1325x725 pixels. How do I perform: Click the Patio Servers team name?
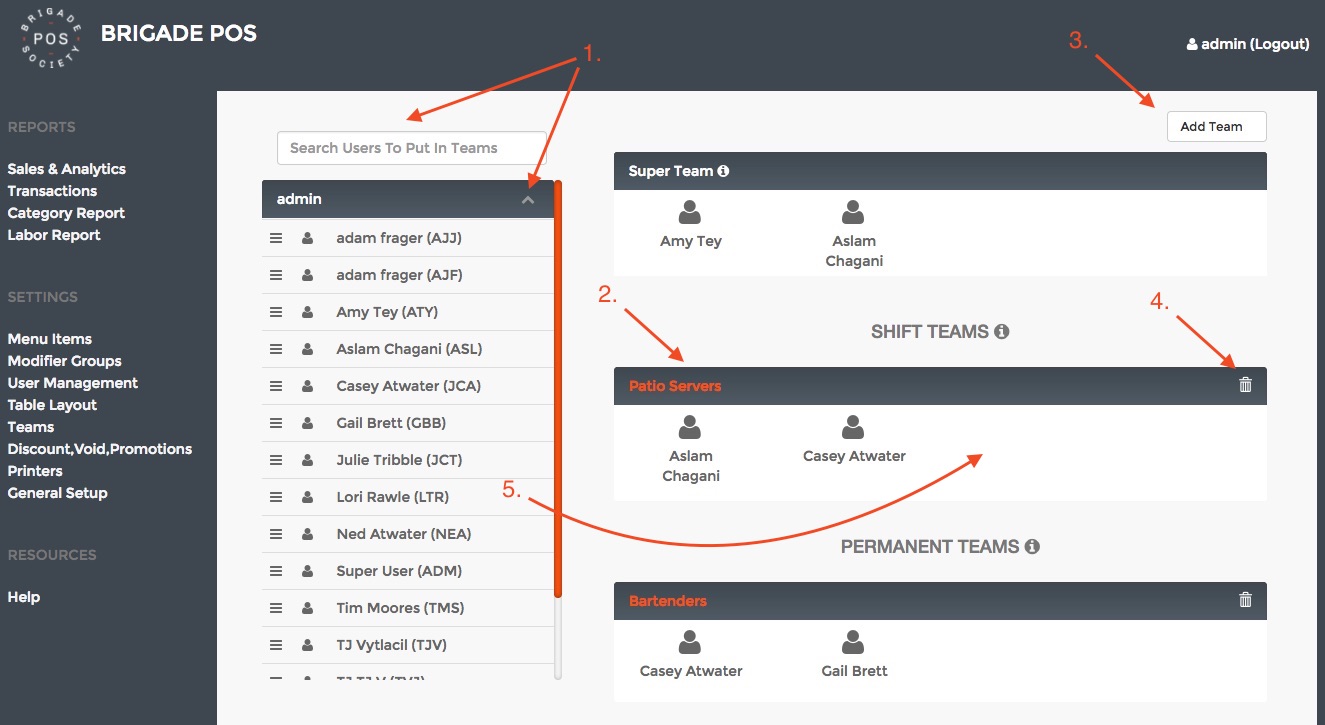coord(675,385)
